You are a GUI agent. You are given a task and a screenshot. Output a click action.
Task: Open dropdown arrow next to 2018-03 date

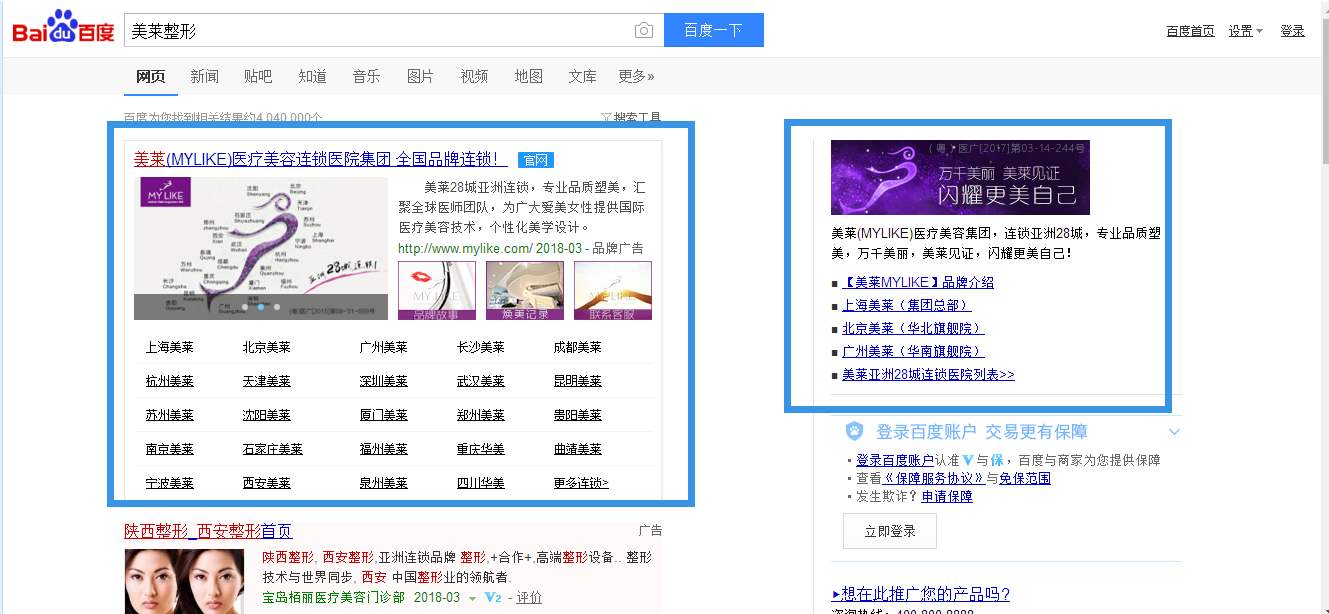click(472, 598)
